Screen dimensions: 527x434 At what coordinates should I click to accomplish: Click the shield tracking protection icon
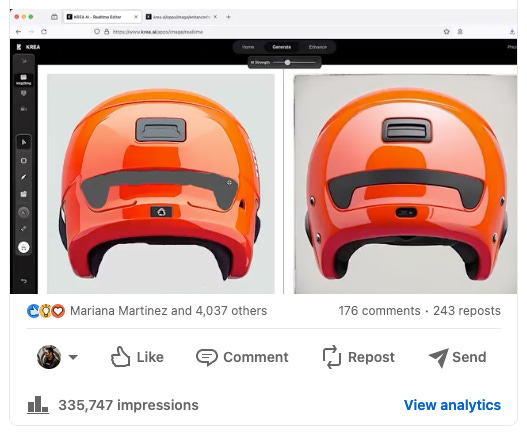click(x=97, y=32)
